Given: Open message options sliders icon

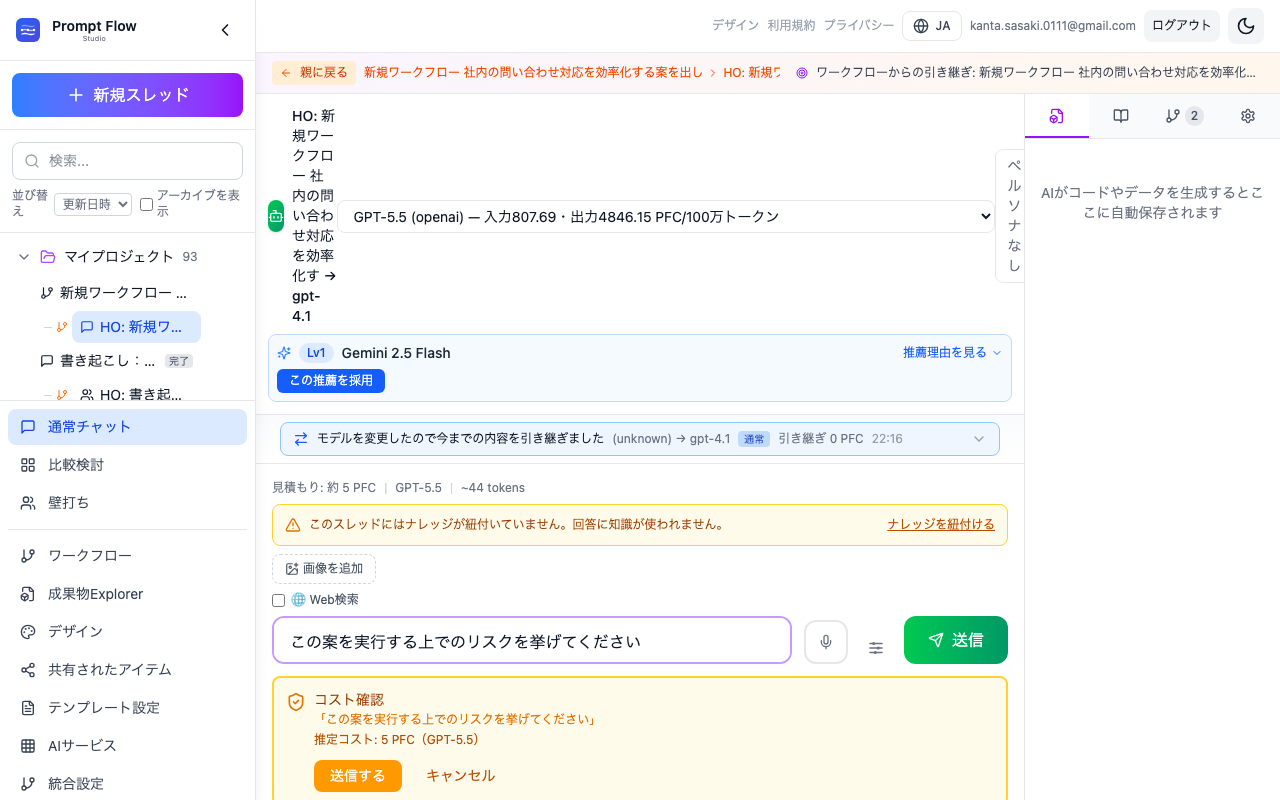Looking at the screenshot, I should [x=876, y=648].
